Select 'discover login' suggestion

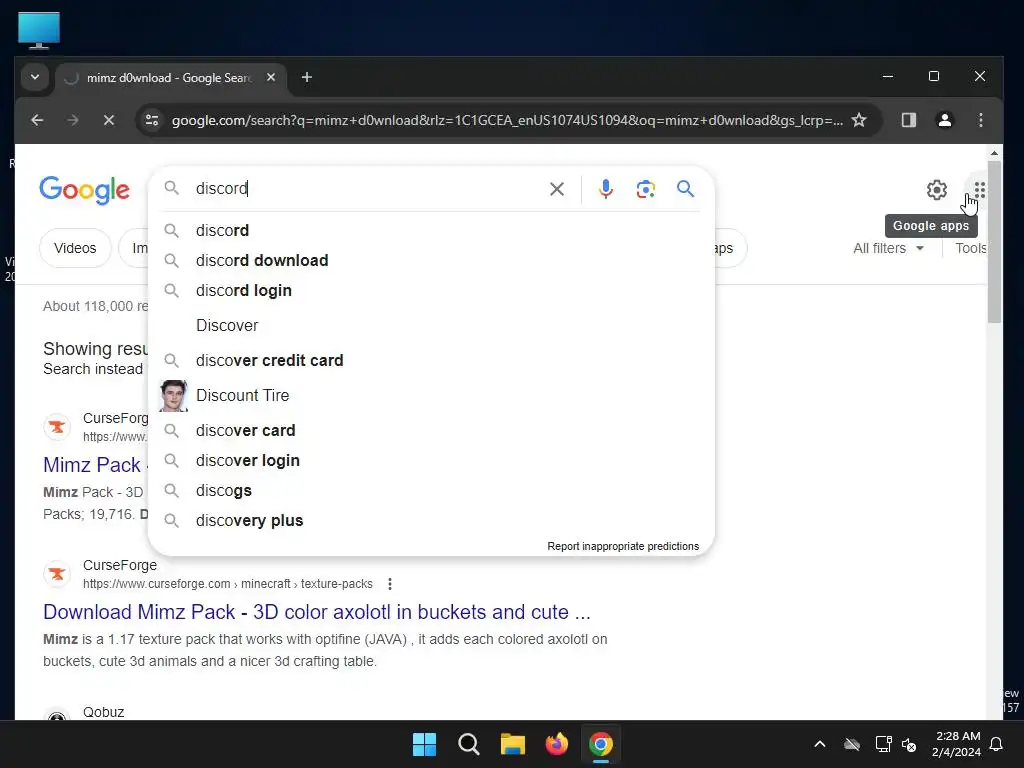click(431, 460)
